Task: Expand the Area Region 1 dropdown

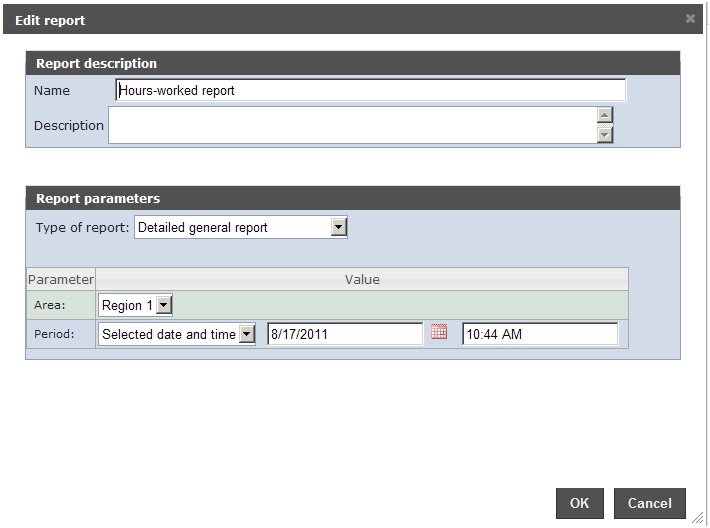Action: (x=135, y=305)
